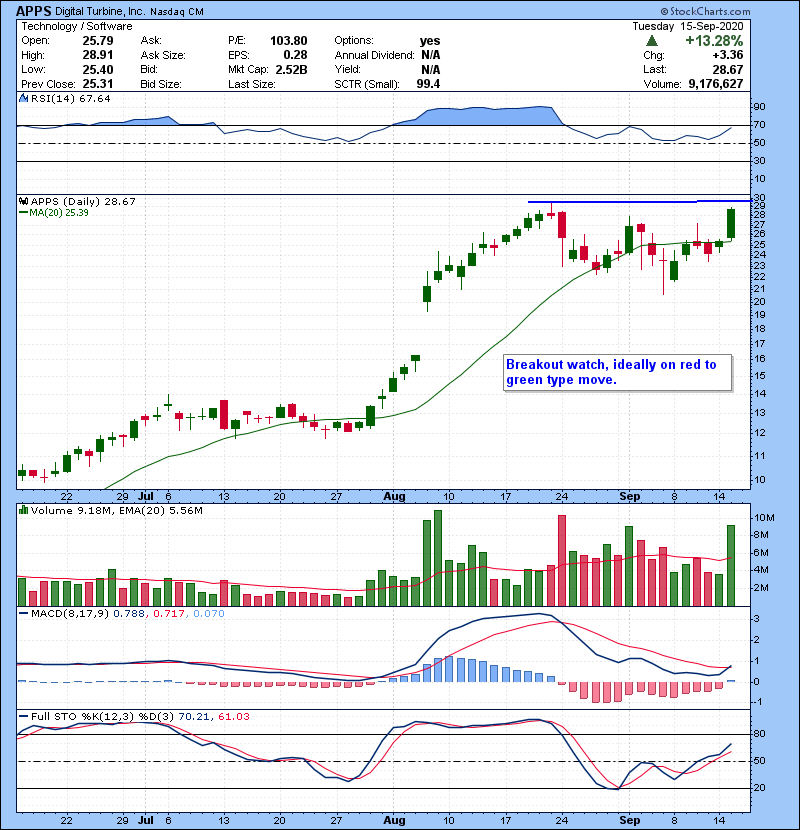Viewport: 800px width, 830px height.
Task: Click the SCTR (Small) value 99.4
Action: tap(428, 84)
